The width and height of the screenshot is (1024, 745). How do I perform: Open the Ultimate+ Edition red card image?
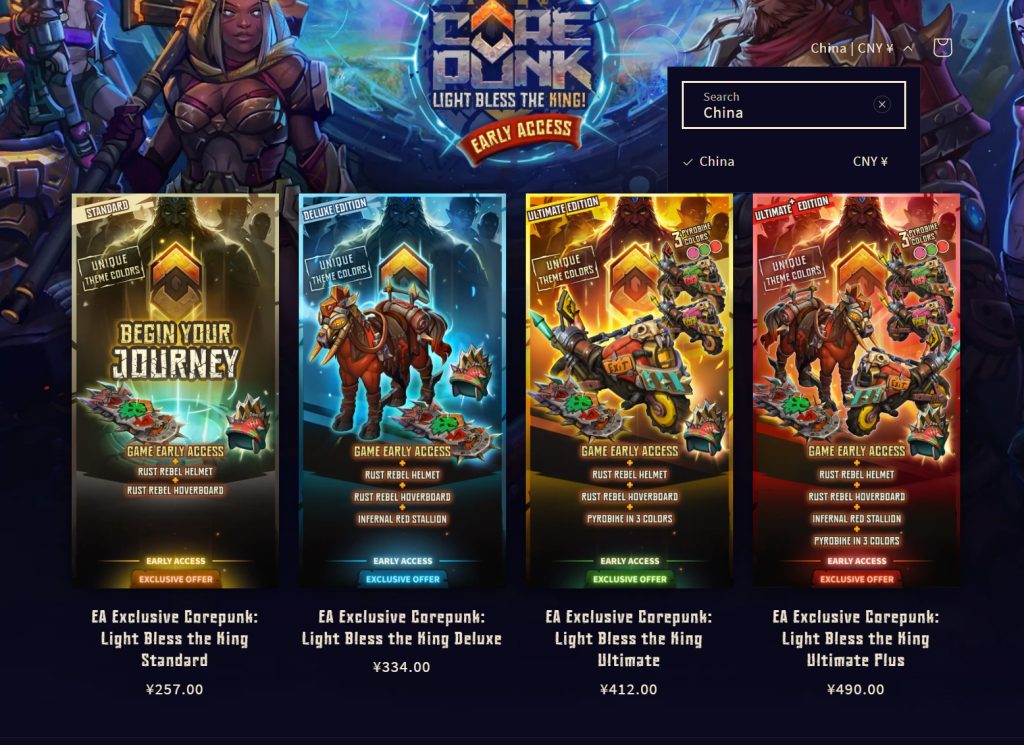click(856, 391)
